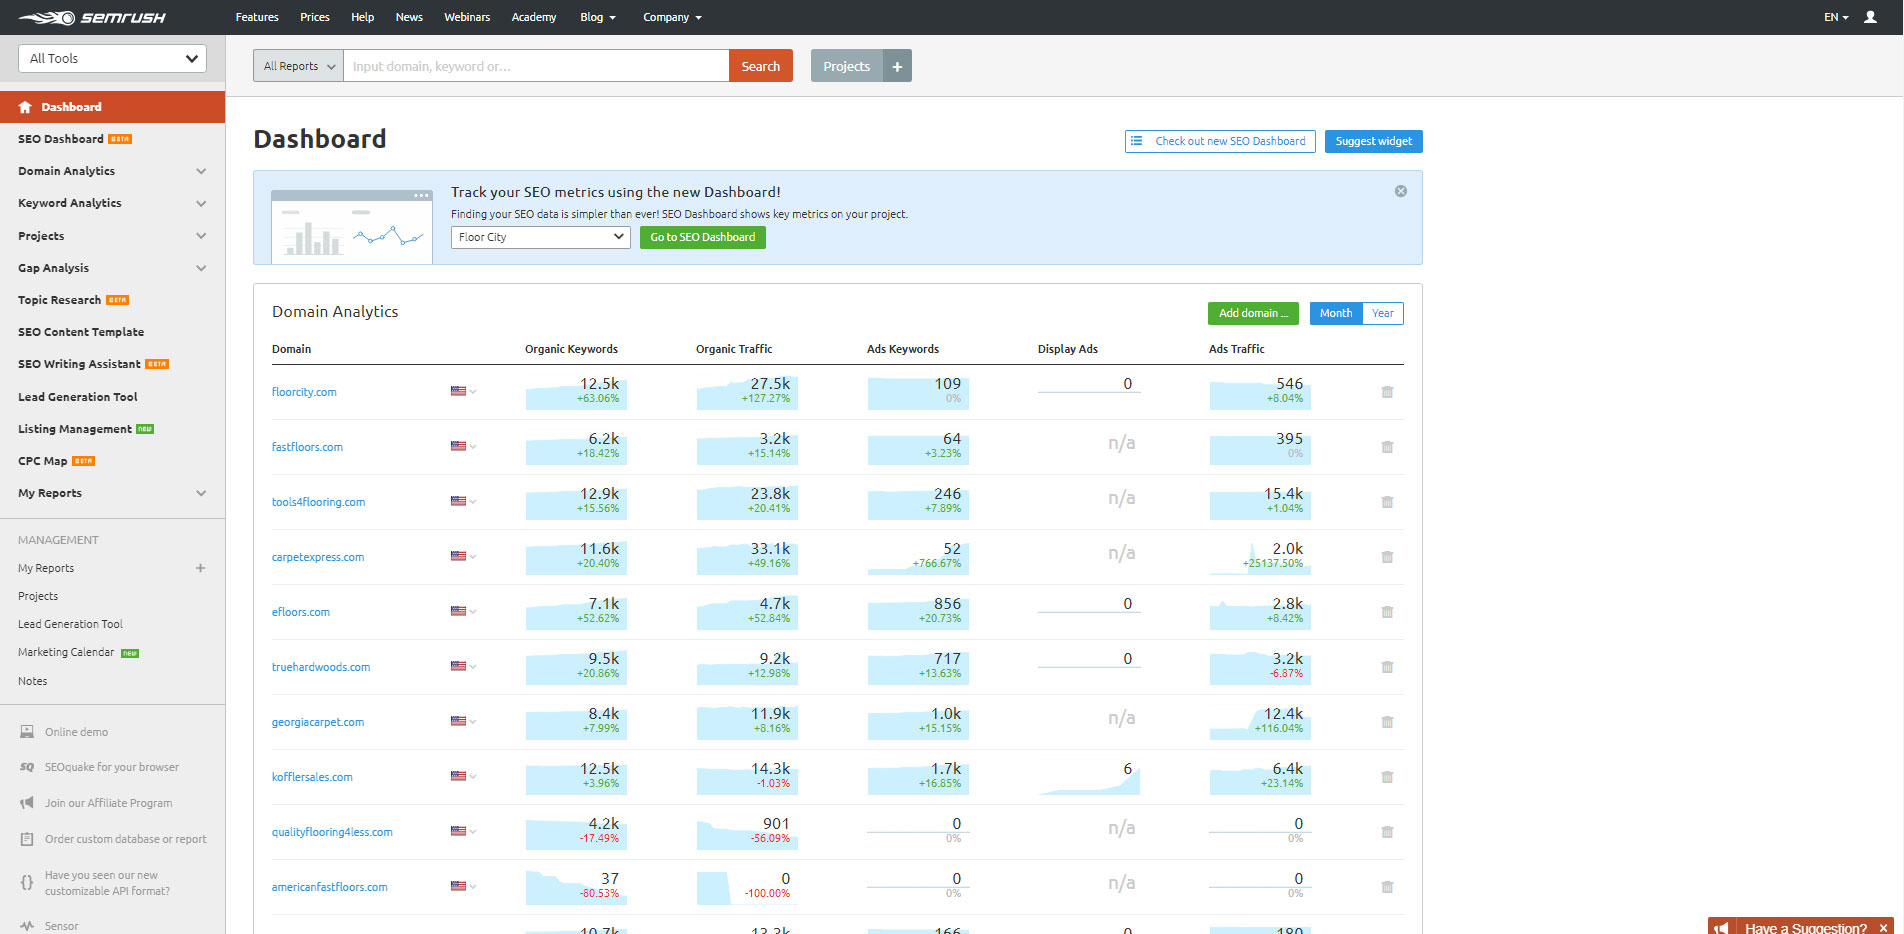This screenshot has height=934, width=1904.
Task: Open the floorcity.com domain link
Action: click(304, 392)
